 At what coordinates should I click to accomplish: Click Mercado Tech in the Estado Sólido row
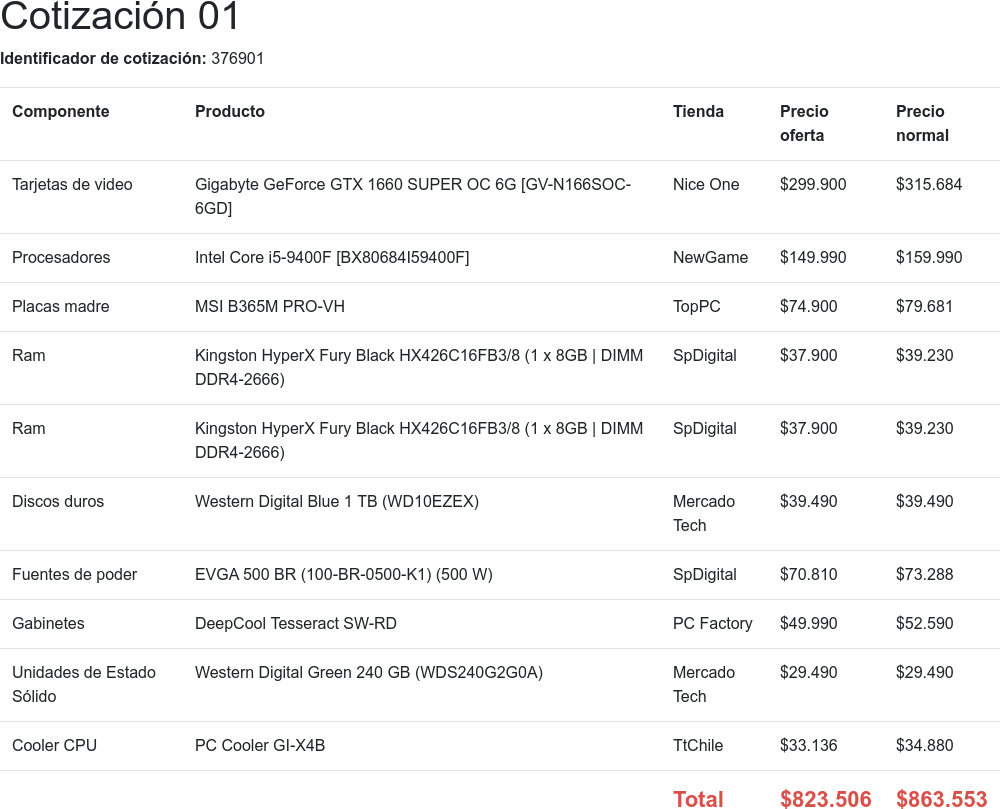pos(703,685)
